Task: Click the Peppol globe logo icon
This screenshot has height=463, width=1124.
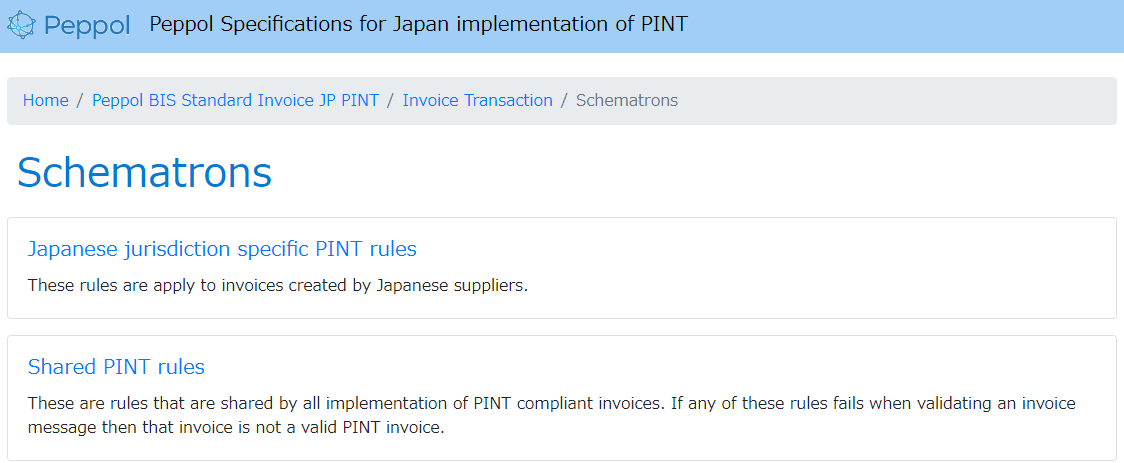Action: (x=22, y=25)
